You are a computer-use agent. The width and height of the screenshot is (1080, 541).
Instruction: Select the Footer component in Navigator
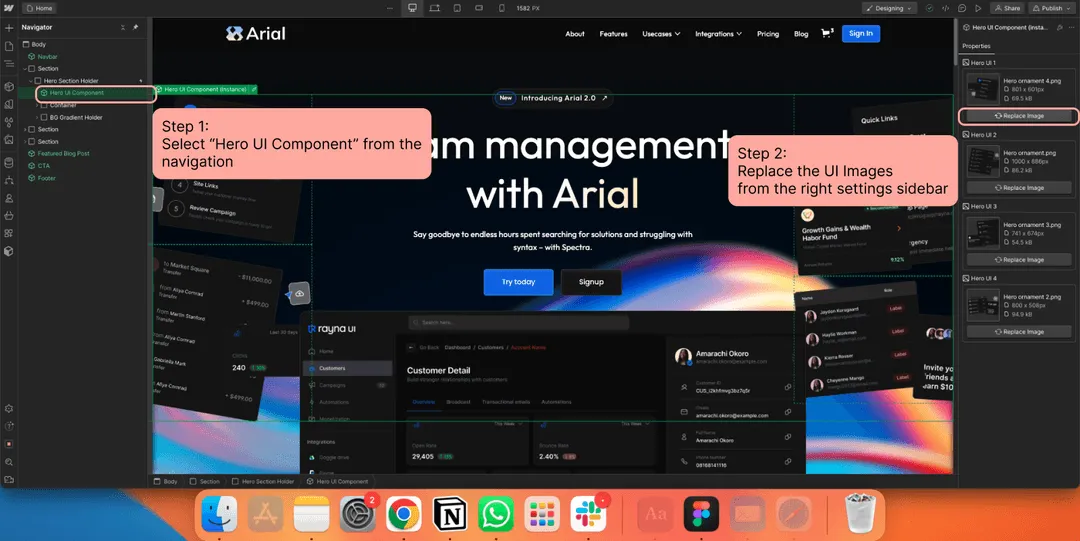(47, 178)
